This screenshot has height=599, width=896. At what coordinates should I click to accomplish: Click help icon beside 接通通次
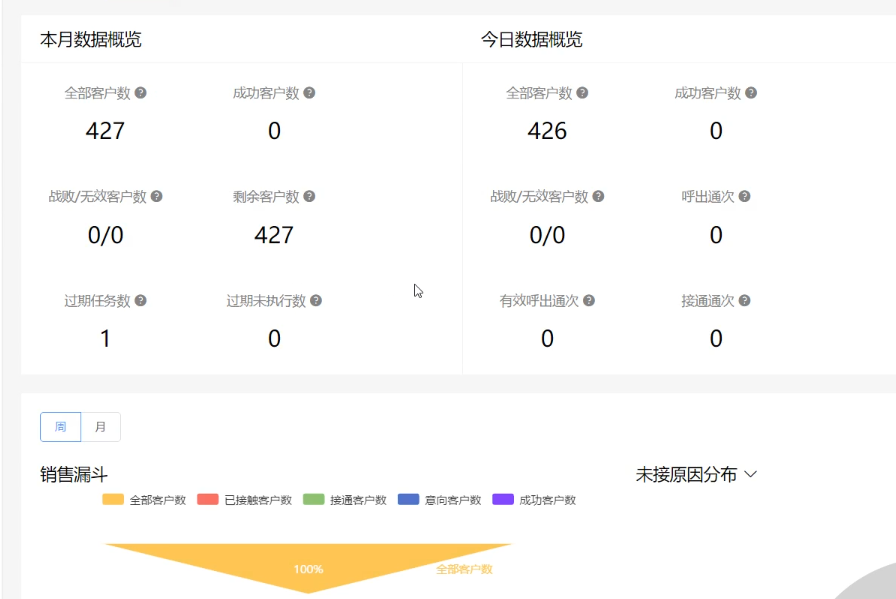[744, 300]
